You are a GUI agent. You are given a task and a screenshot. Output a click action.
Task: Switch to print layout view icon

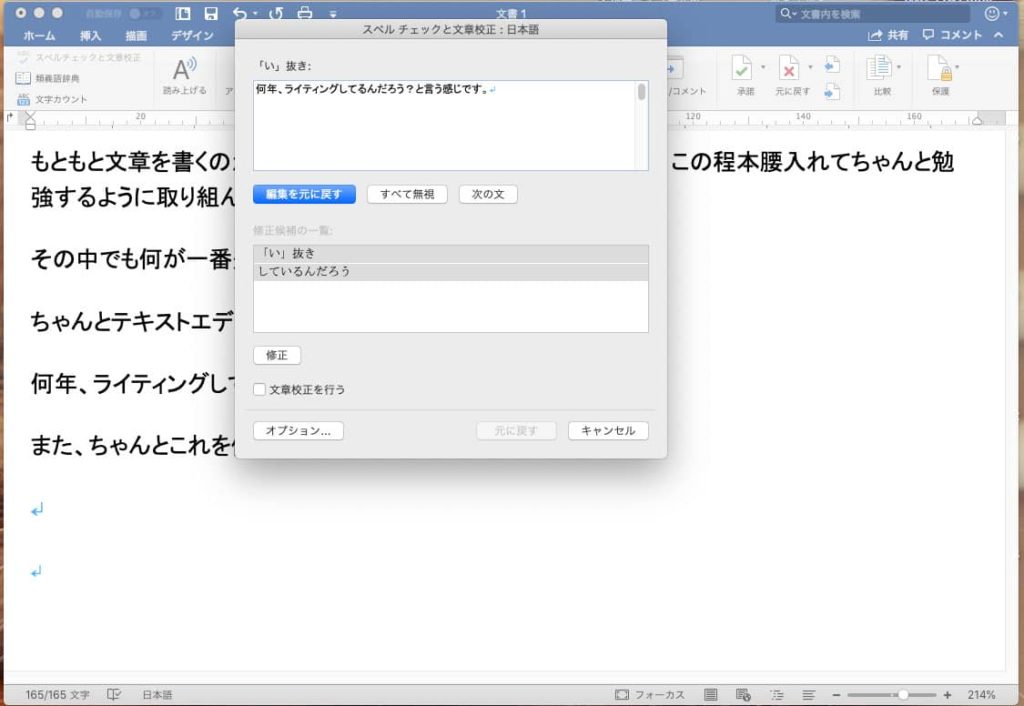point(711,695)
